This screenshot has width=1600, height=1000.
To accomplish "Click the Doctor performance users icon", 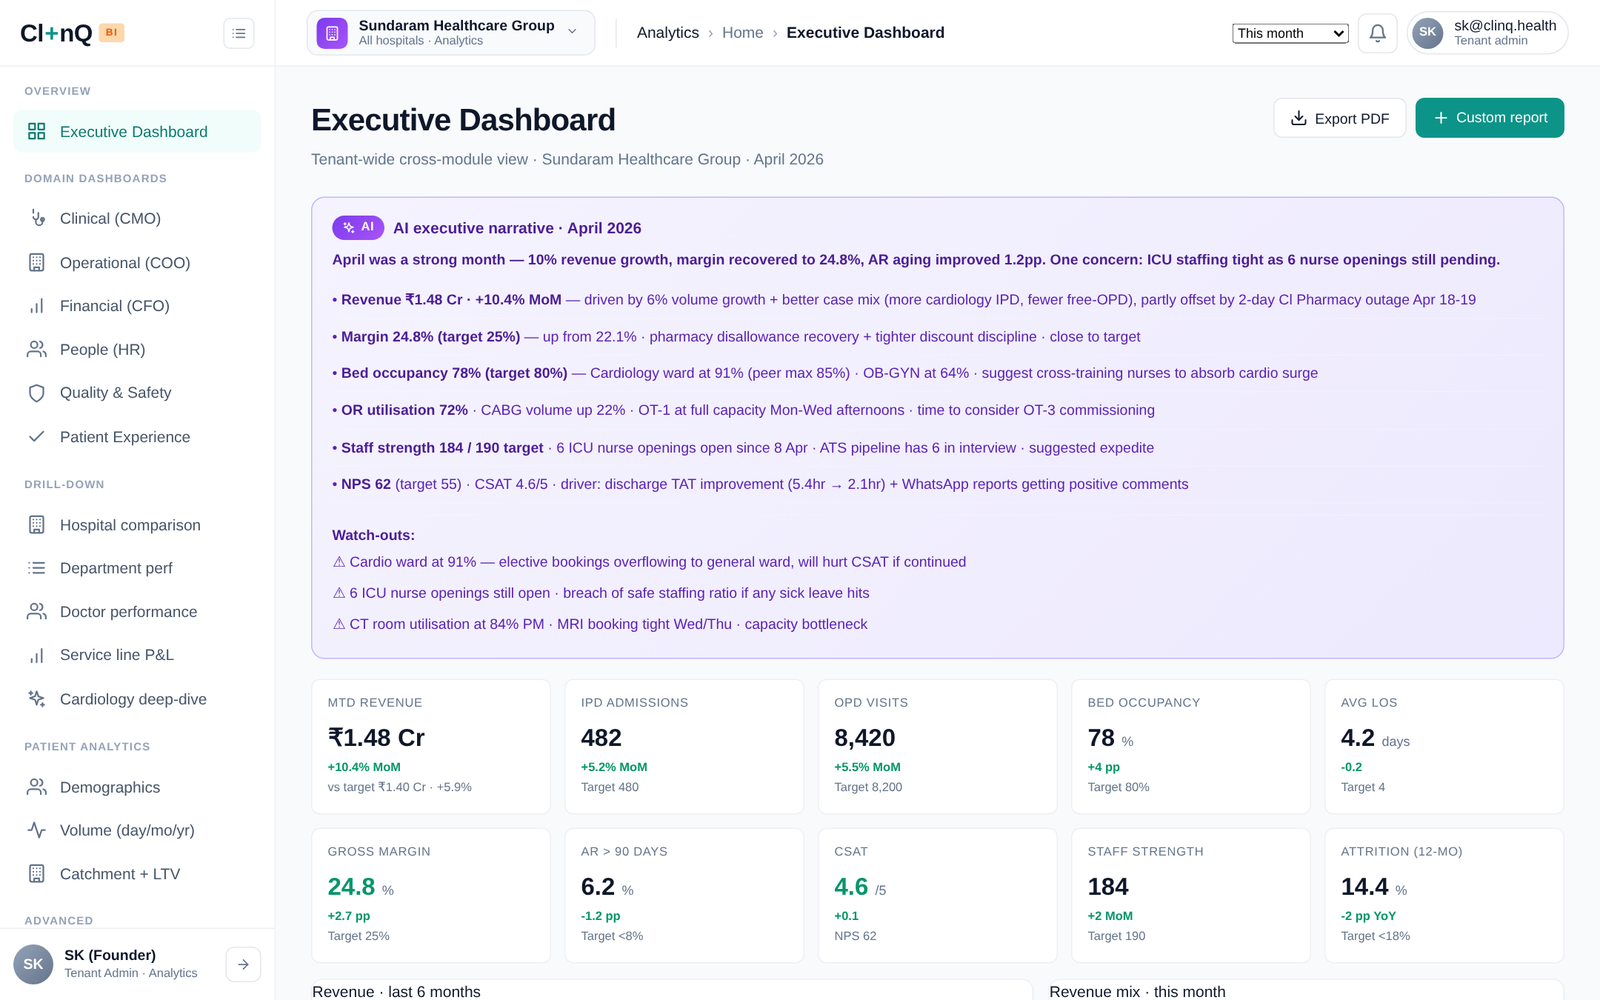I will point(37,611).
